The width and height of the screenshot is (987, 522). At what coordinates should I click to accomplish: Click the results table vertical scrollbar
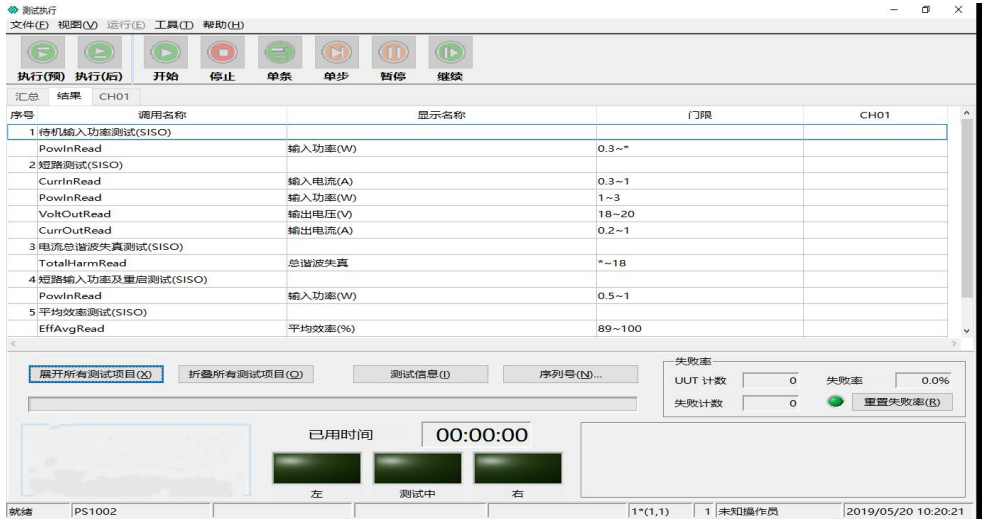pos(966,220)
